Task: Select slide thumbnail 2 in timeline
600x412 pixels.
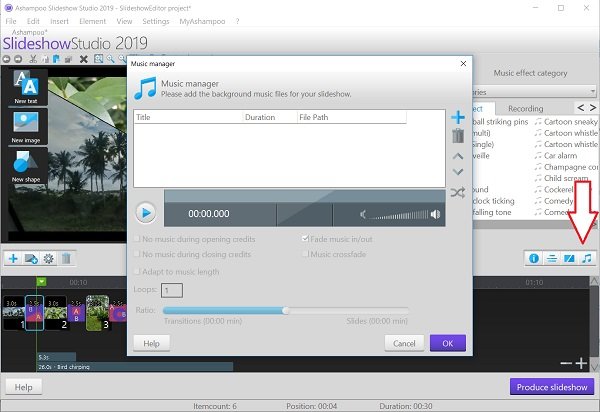Action: 56,313
